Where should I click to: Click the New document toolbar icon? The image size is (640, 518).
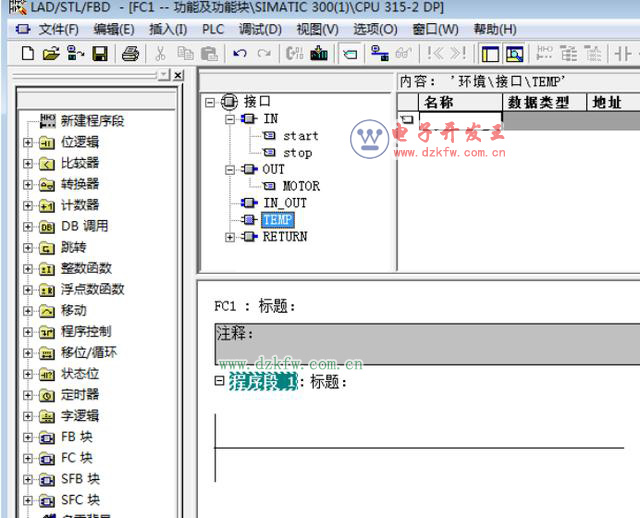click(27, 53)
